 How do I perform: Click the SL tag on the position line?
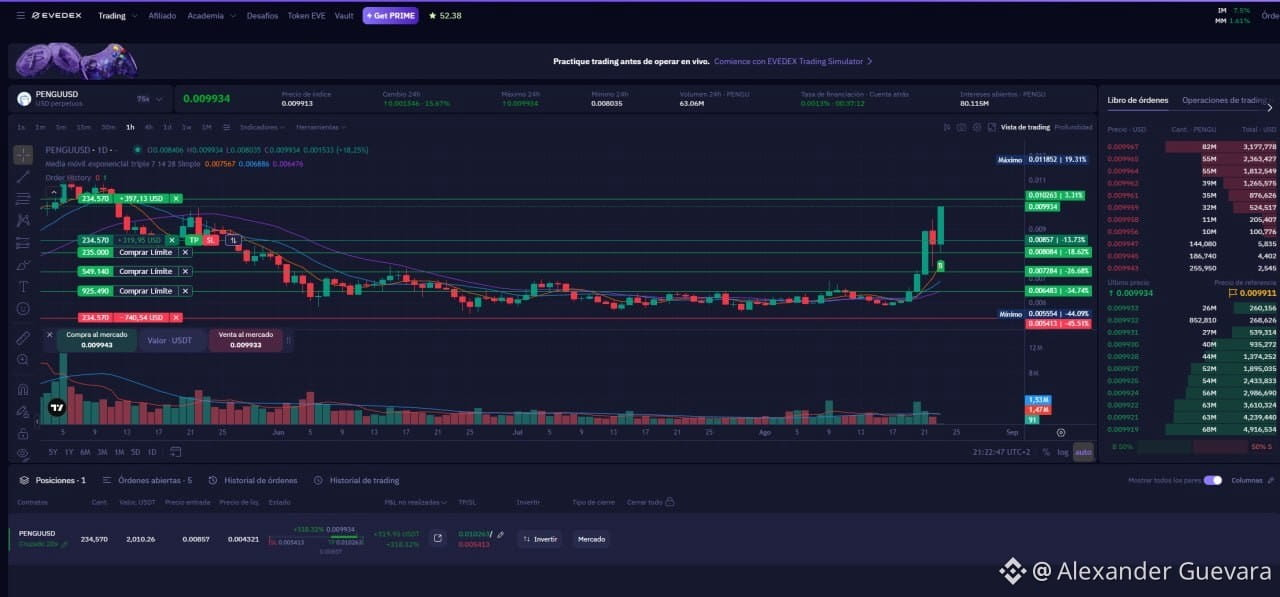point(211,240)
